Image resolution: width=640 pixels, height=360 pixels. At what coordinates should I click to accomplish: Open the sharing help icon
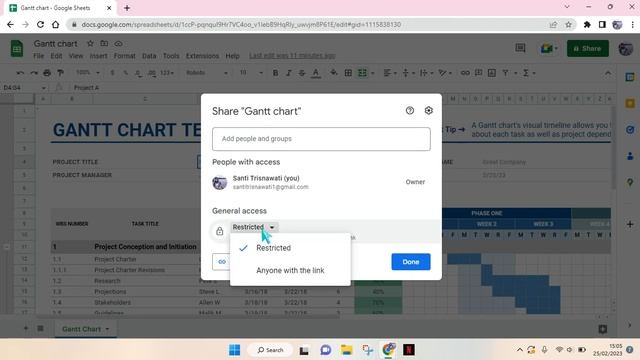[x=410, y=111]
